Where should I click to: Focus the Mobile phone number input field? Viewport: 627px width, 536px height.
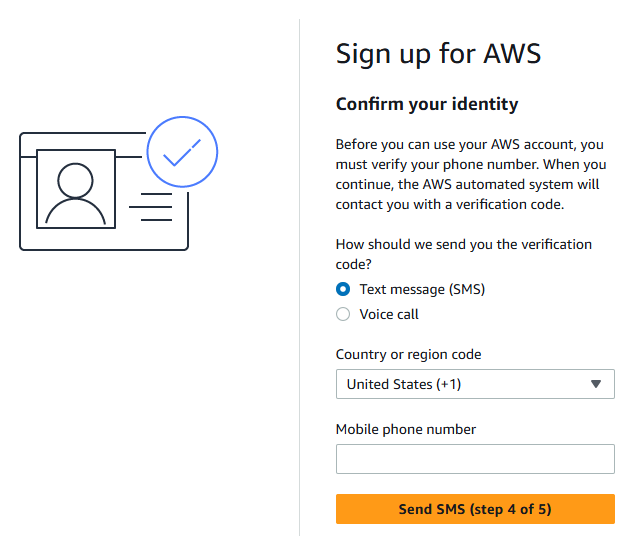(475, 459)
